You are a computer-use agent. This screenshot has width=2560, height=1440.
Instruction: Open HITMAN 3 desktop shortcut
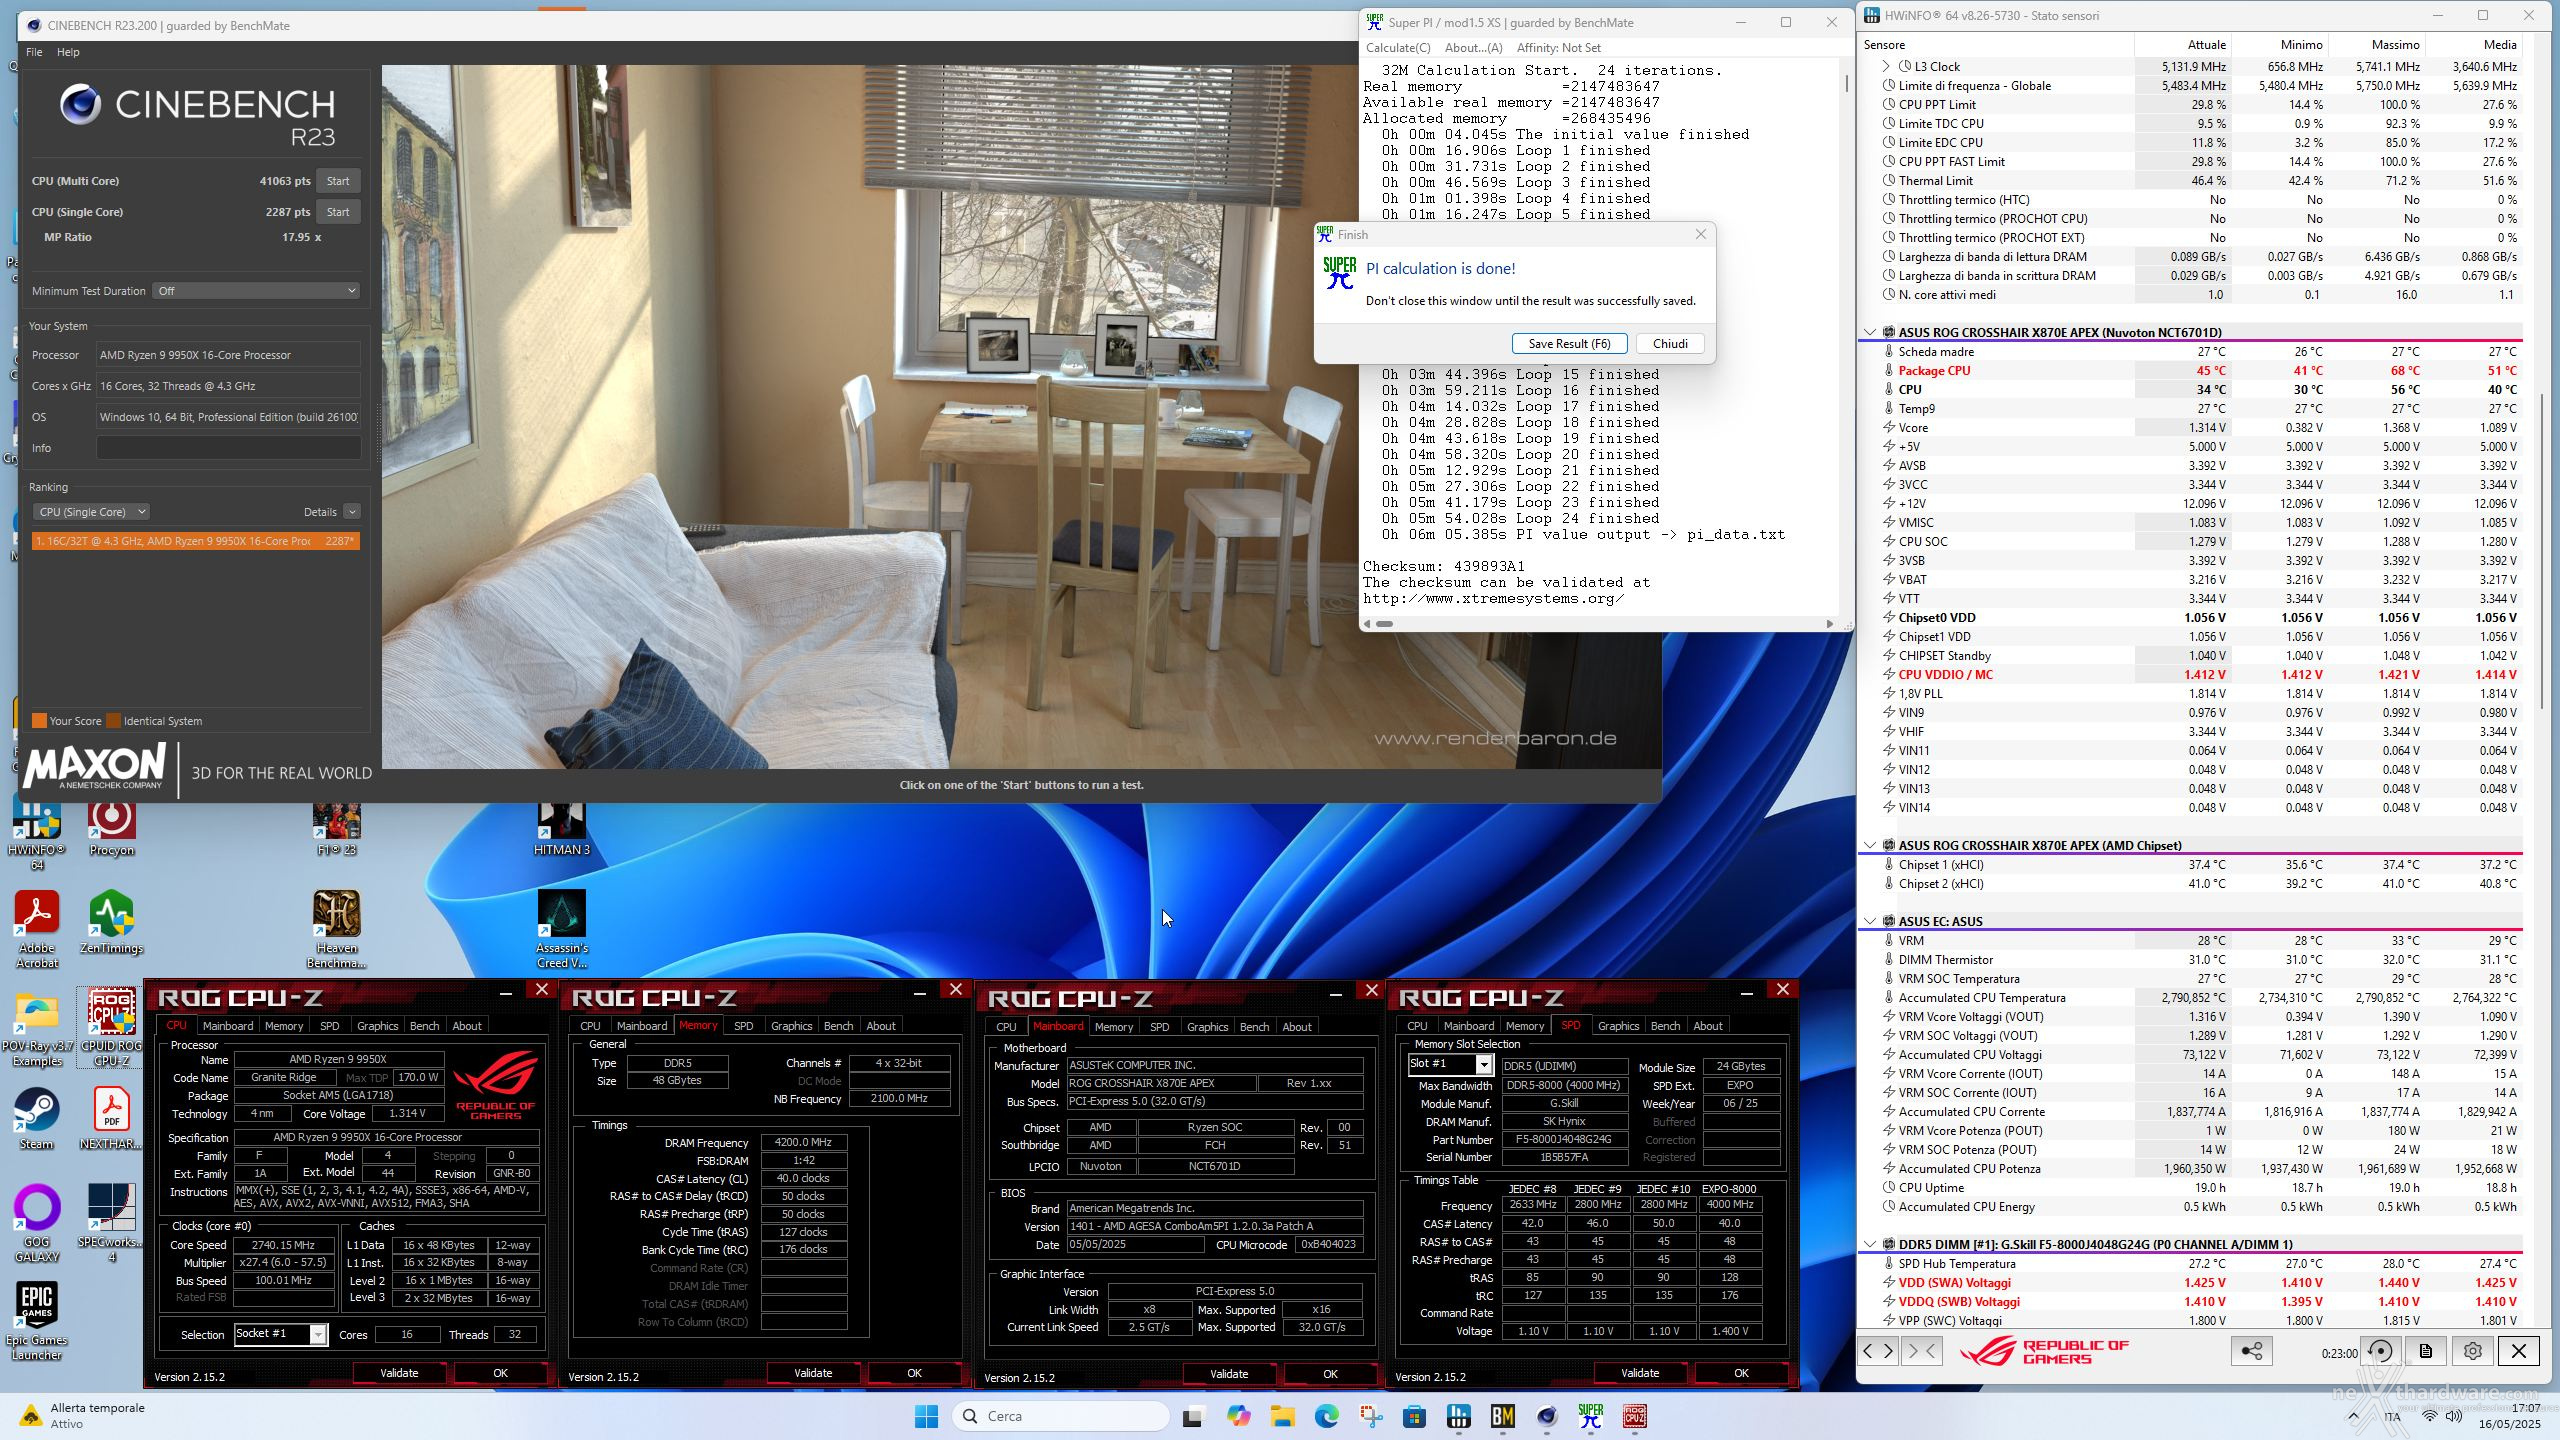pos(561,828)
